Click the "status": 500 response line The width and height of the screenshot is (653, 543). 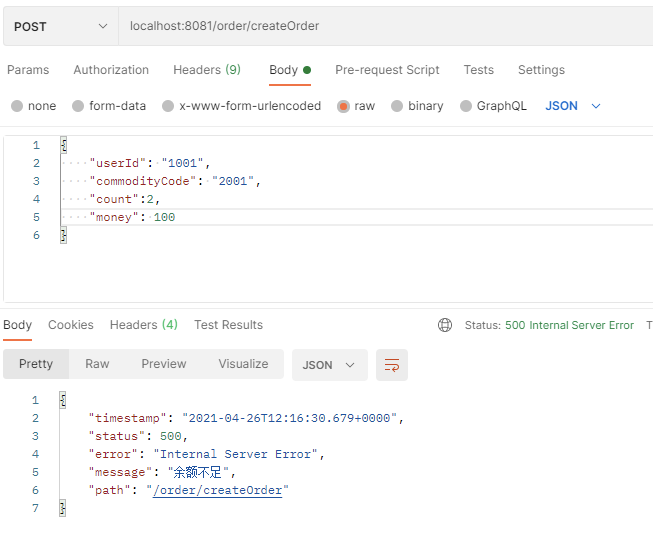(138, 436)
